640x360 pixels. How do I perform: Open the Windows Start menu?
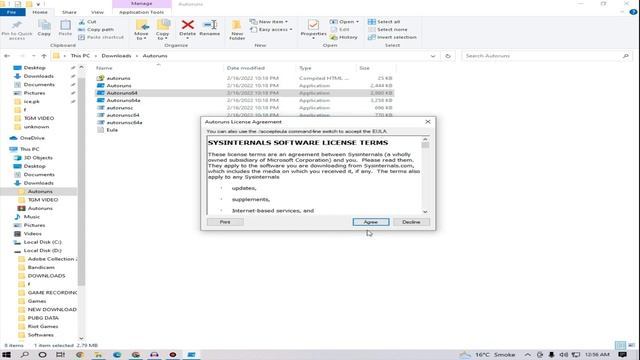click(x=6, y=355)
